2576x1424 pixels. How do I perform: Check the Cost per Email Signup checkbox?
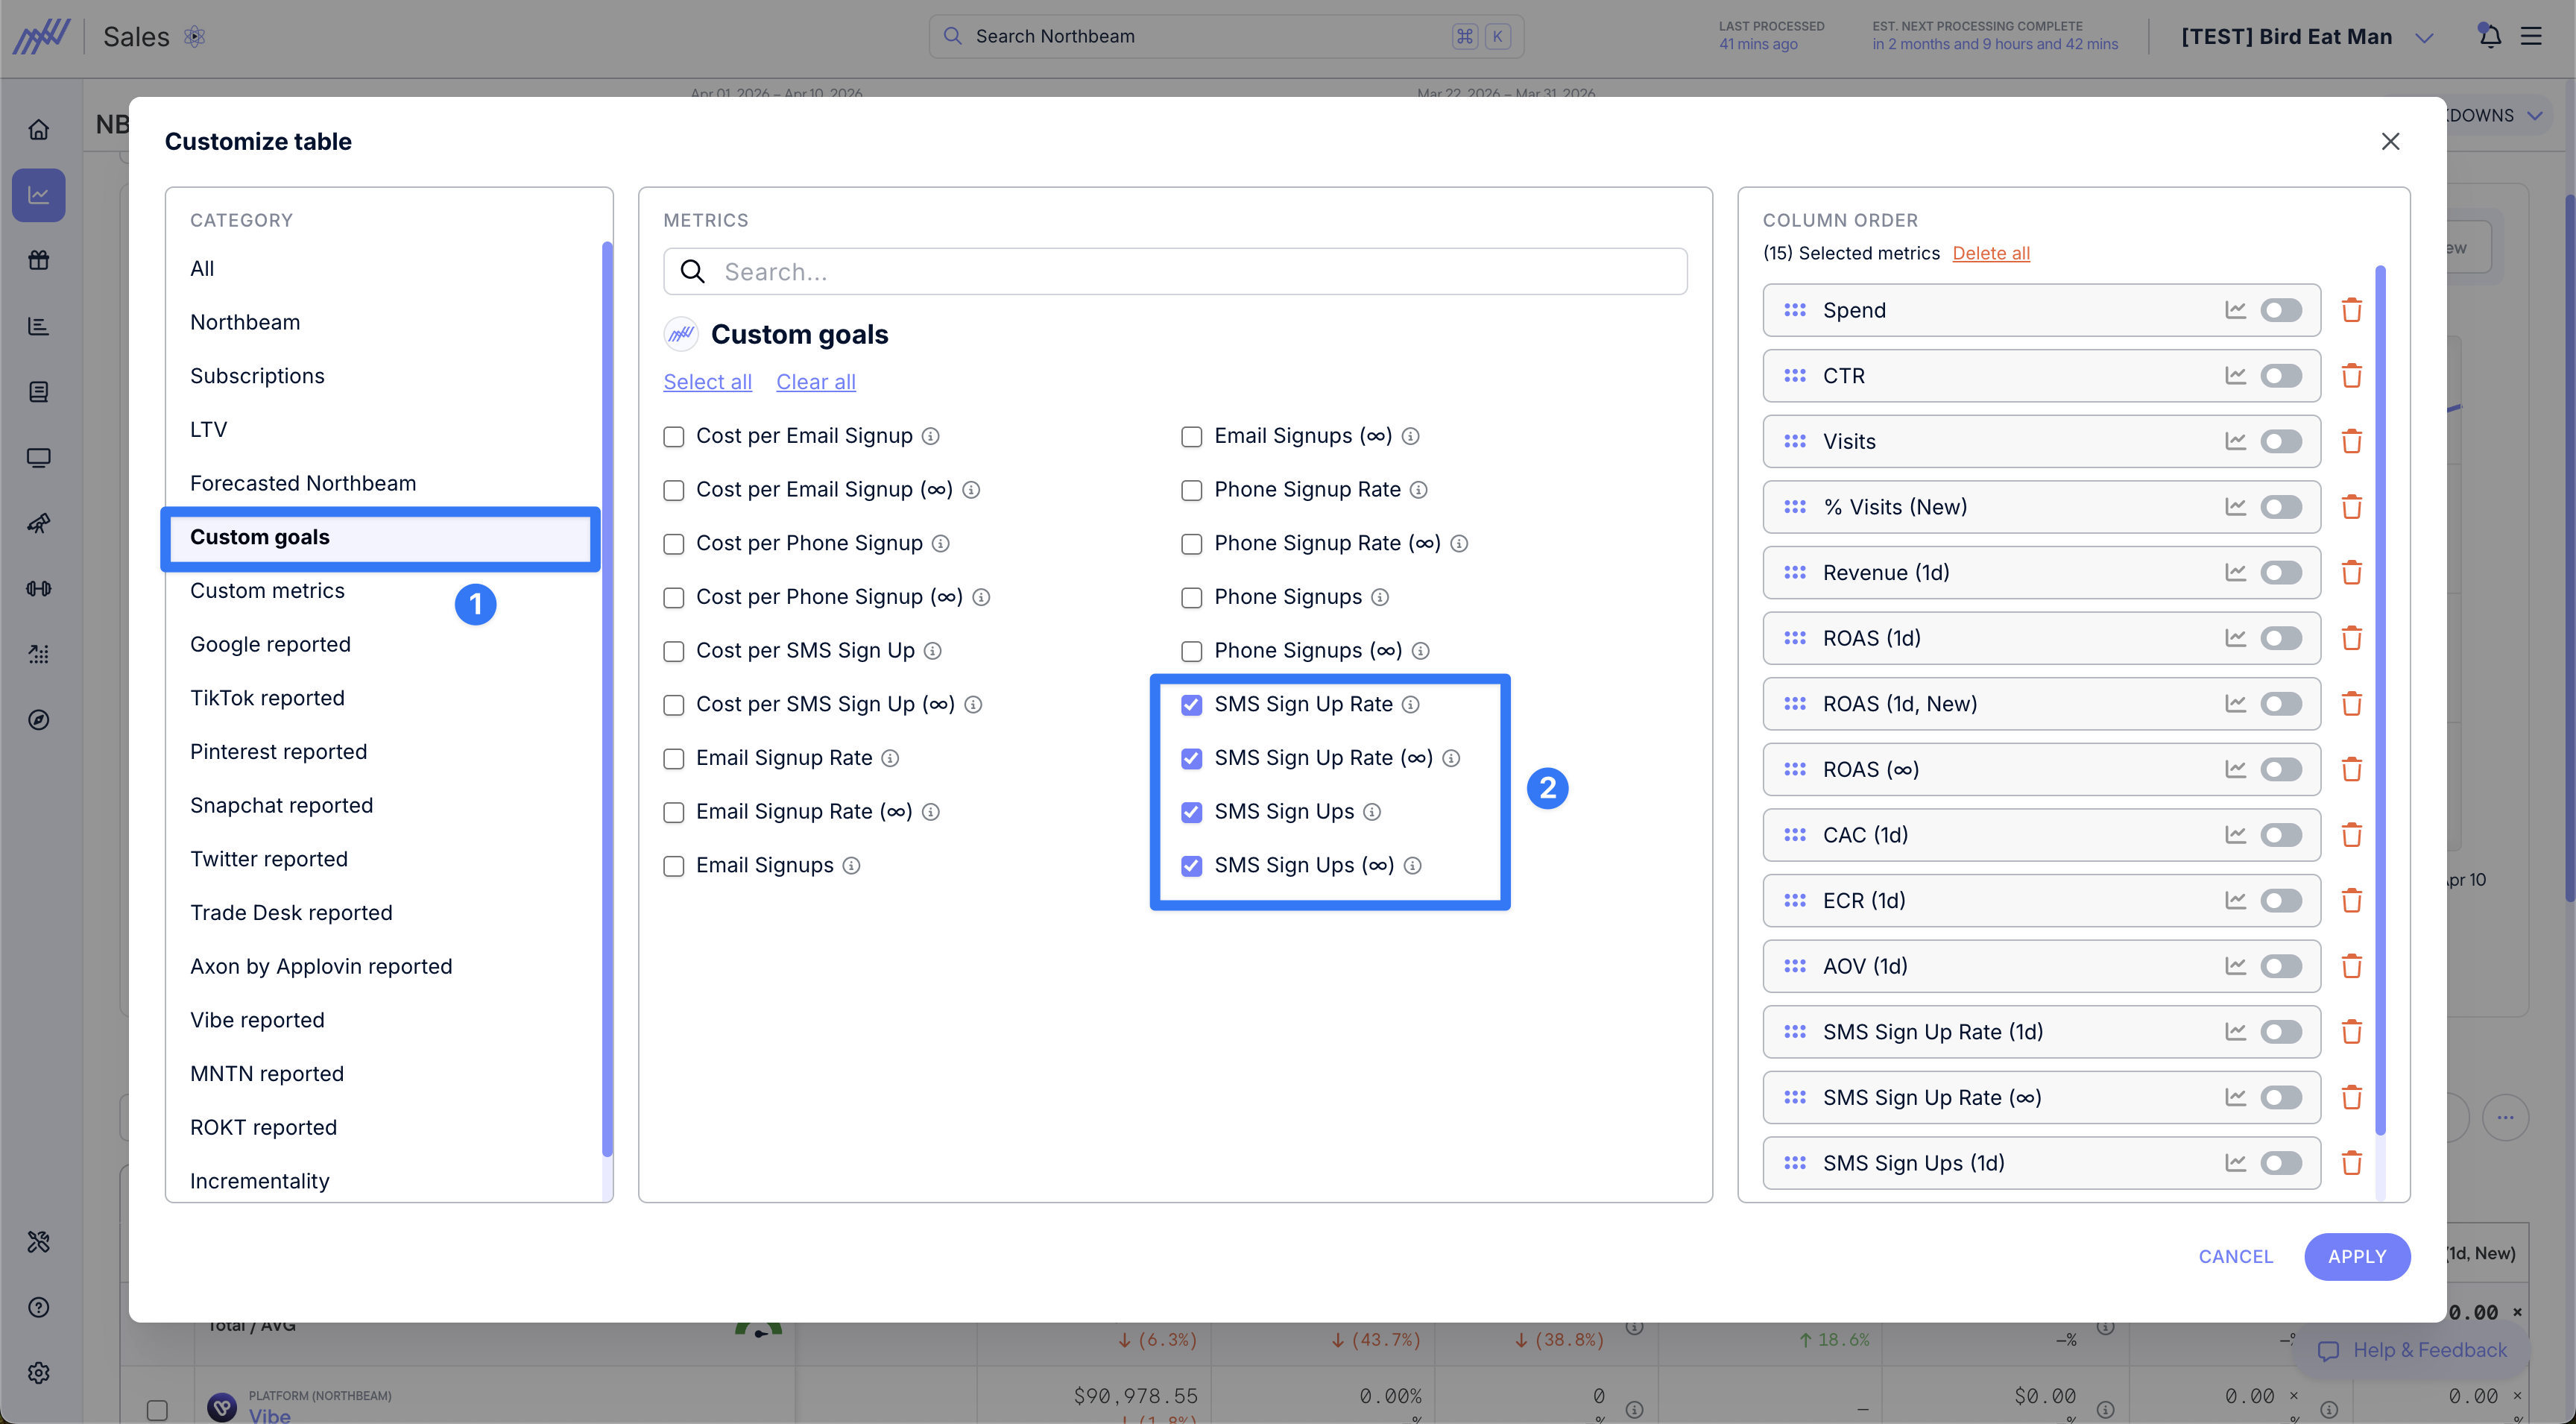coord(674,436)
